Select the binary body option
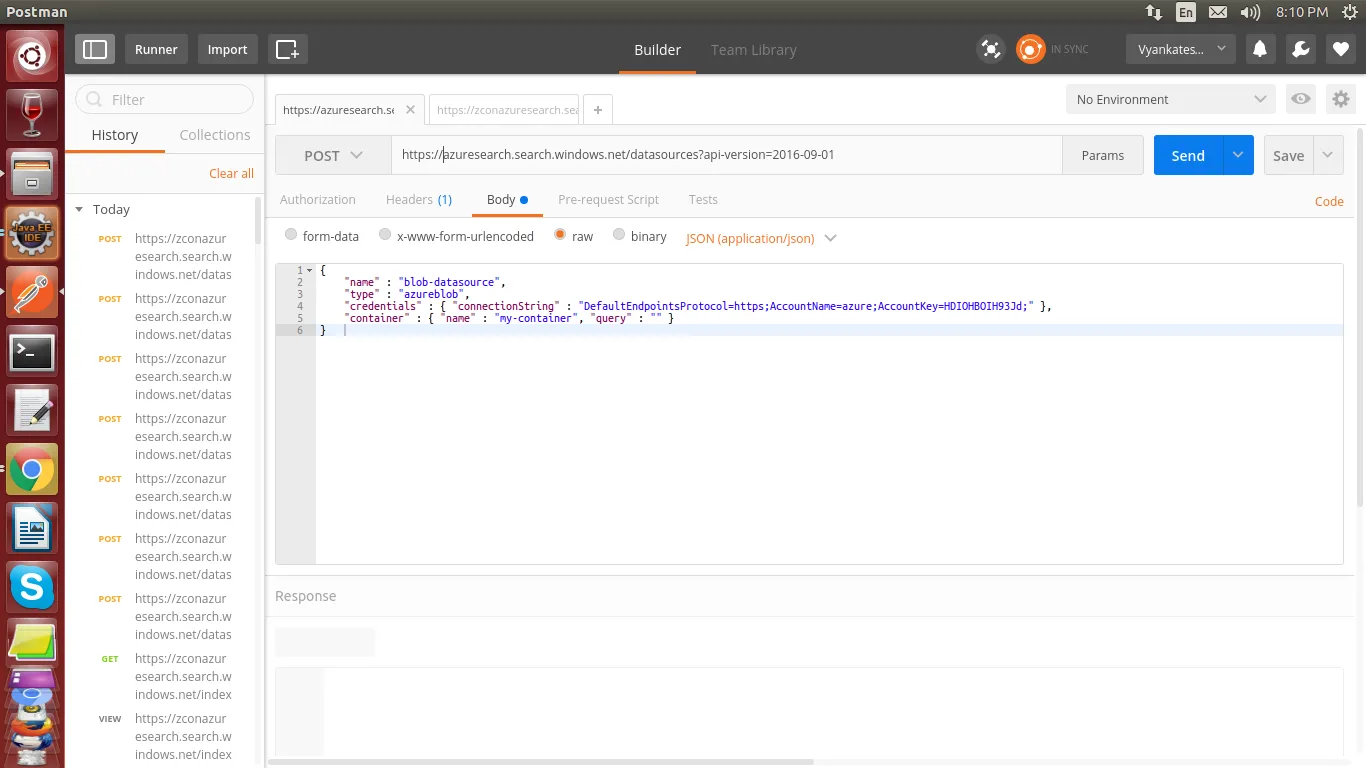 coord(619,235)
